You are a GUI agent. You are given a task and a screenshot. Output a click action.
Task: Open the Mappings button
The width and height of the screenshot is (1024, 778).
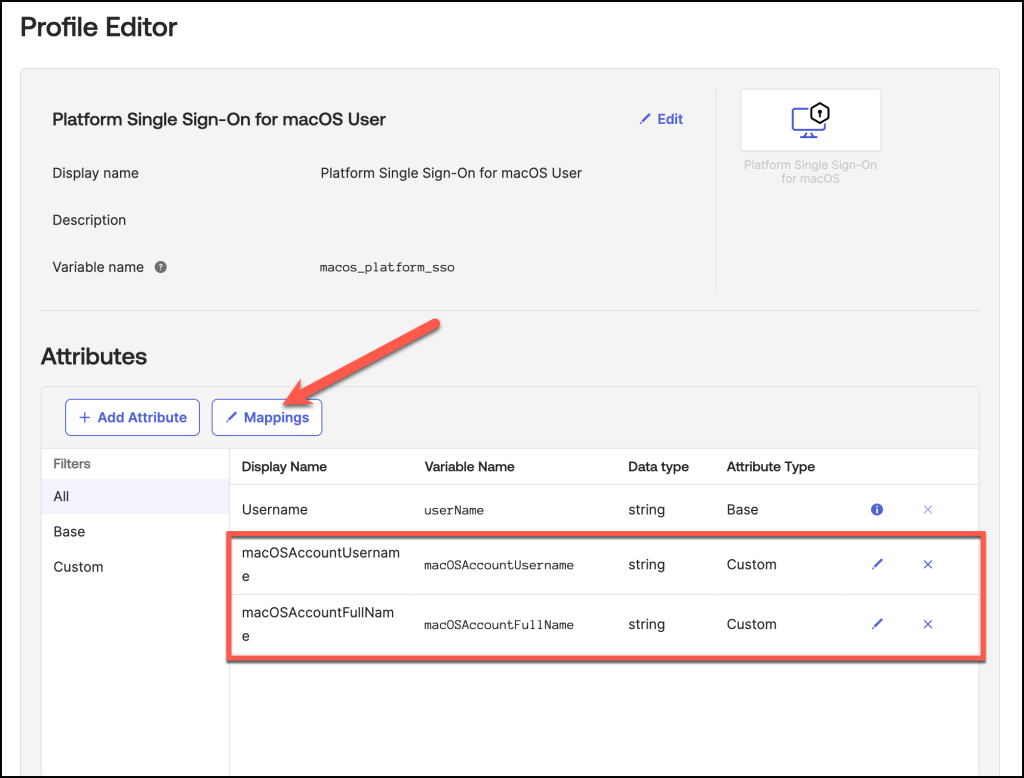point(267,418)
